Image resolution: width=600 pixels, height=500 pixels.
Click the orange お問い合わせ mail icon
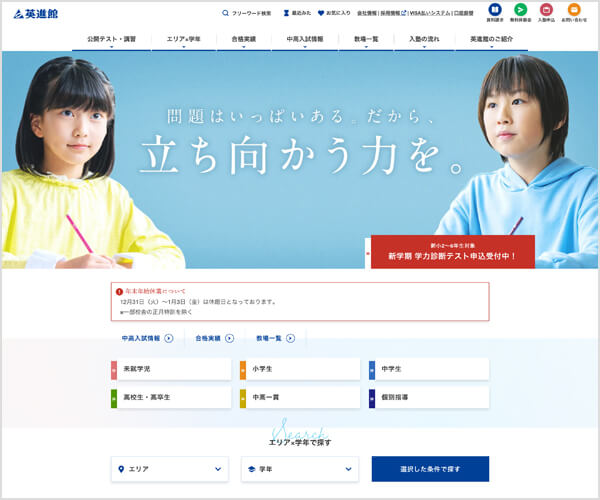[x=574, y=12]
